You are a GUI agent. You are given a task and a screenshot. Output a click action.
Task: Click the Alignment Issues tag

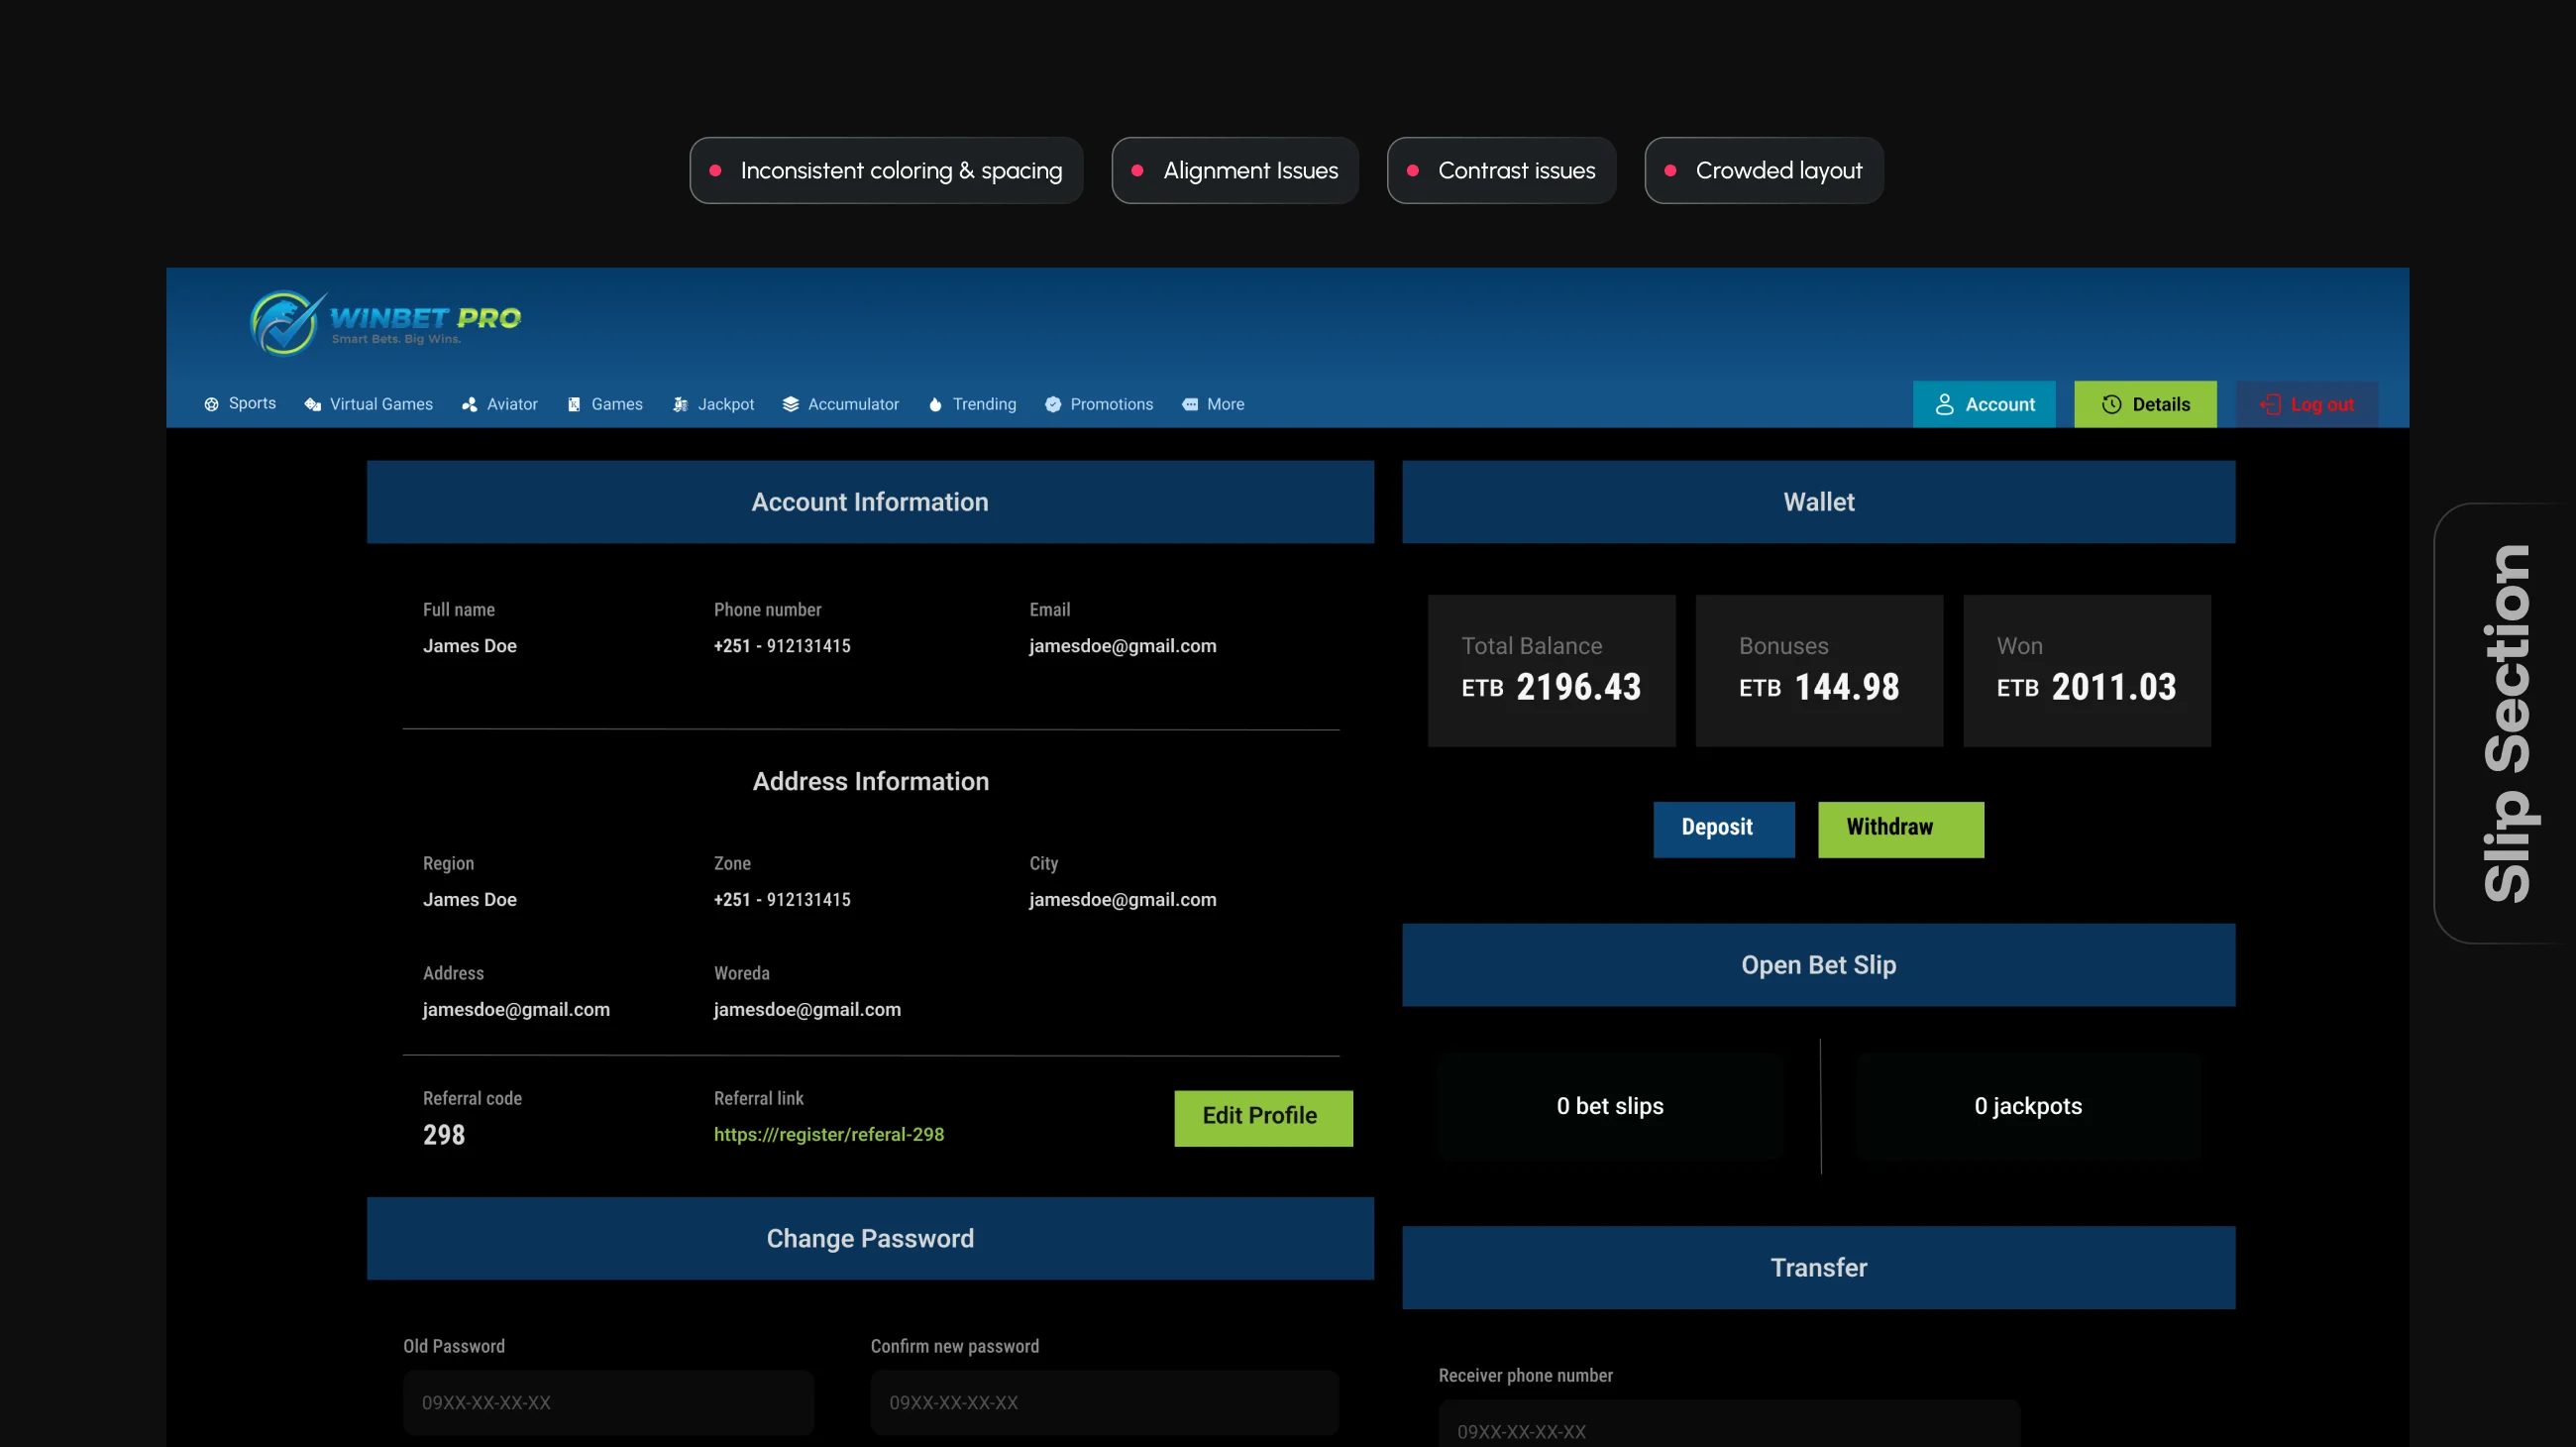tap(1235, 170)
